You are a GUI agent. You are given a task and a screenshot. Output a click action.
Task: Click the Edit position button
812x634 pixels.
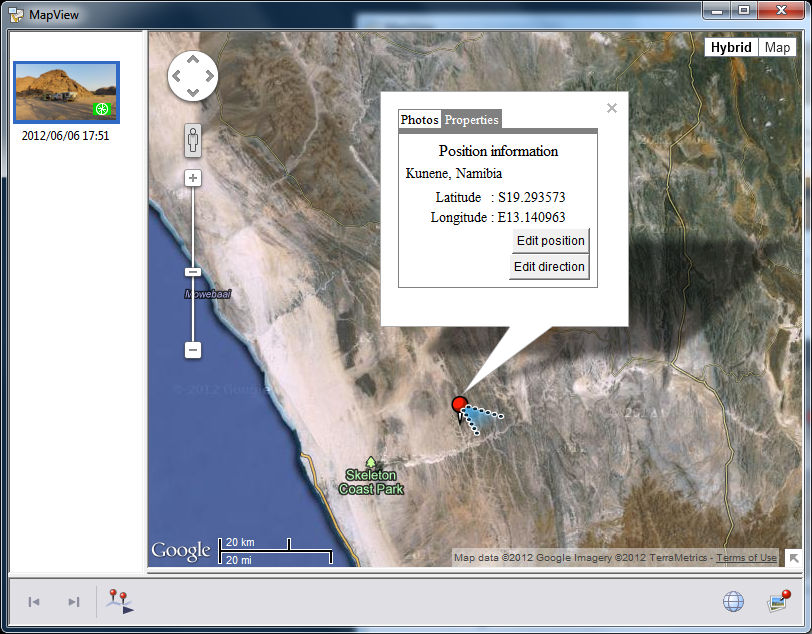[550, 241]
